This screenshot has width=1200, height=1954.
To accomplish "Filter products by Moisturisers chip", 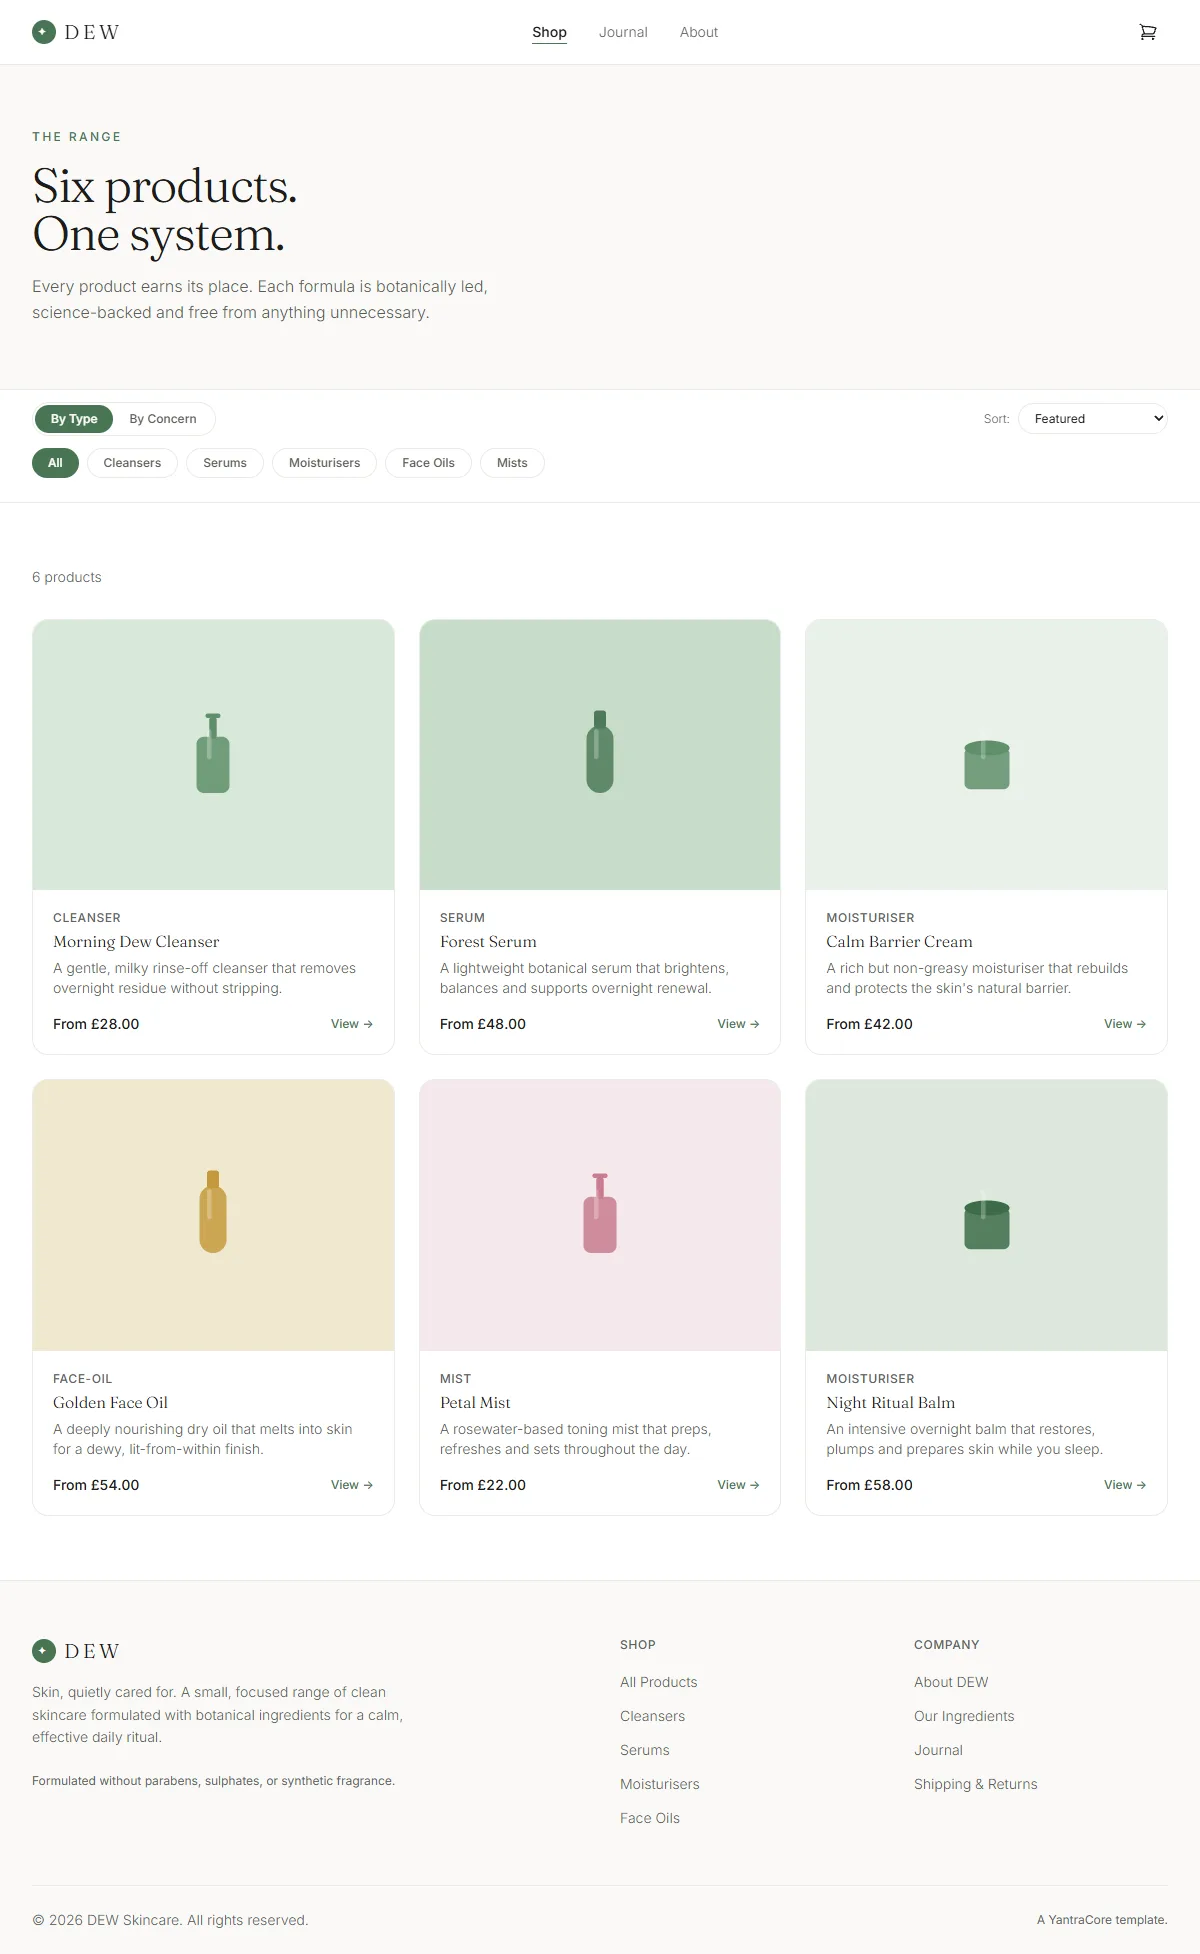I will point(324,463).
